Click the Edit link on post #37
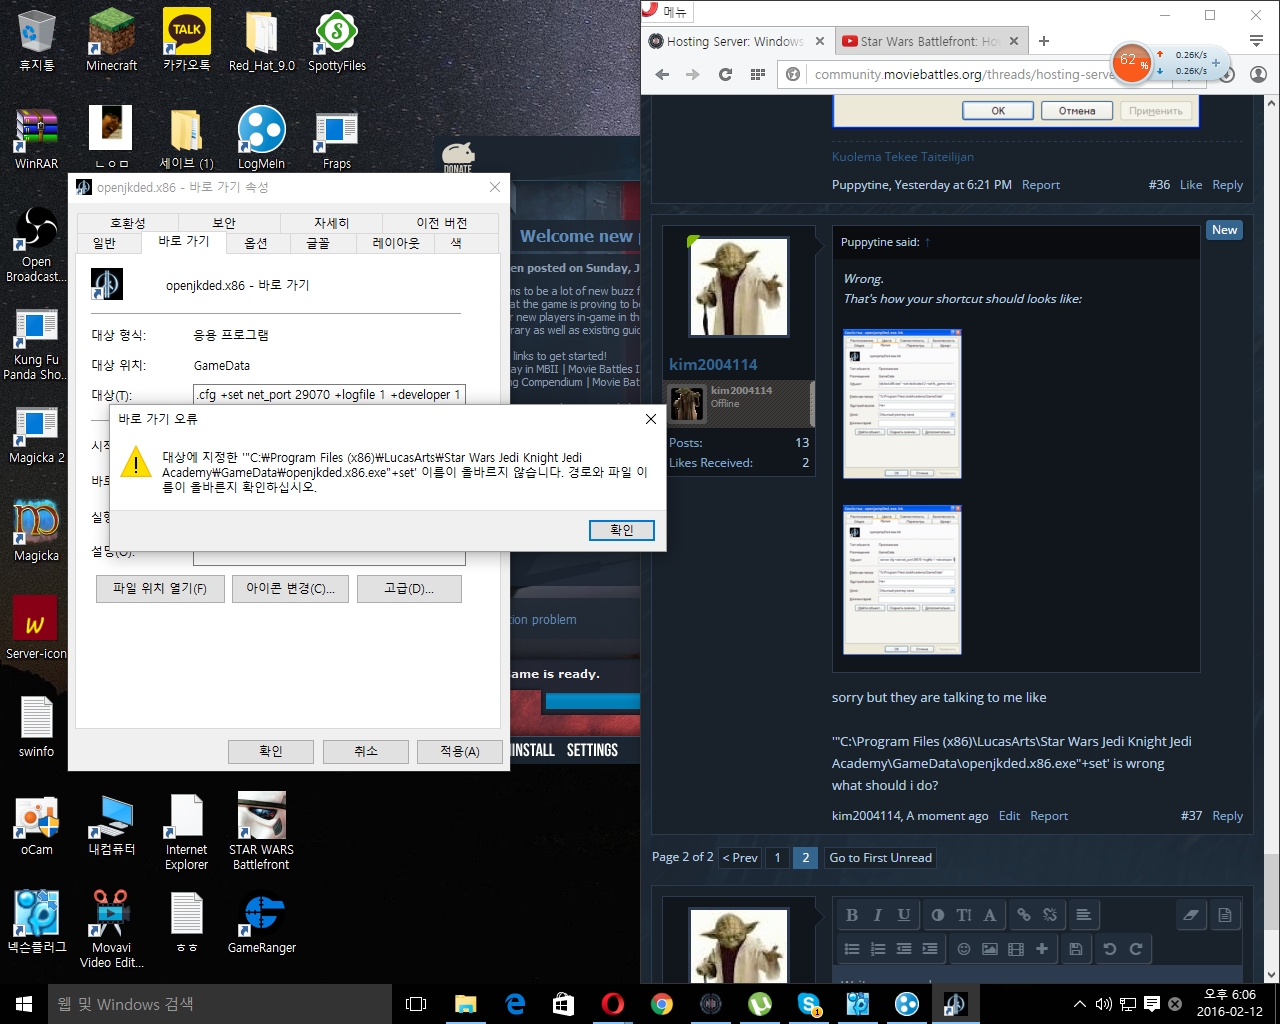Image resolution: width=1280 pixels, height=1024 pixels. tap(1009, 816)
